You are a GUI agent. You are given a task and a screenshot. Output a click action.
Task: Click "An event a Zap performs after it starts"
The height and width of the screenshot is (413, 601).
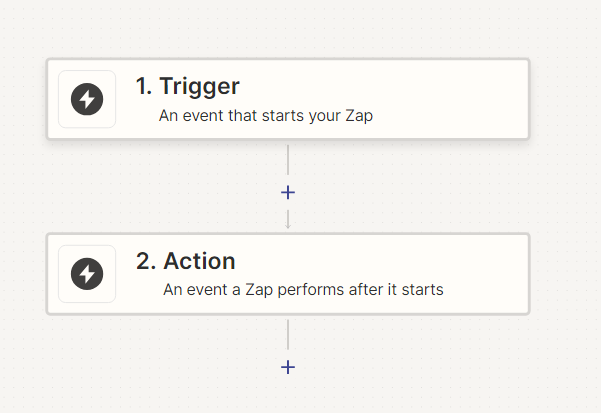[x=303, y=290]
